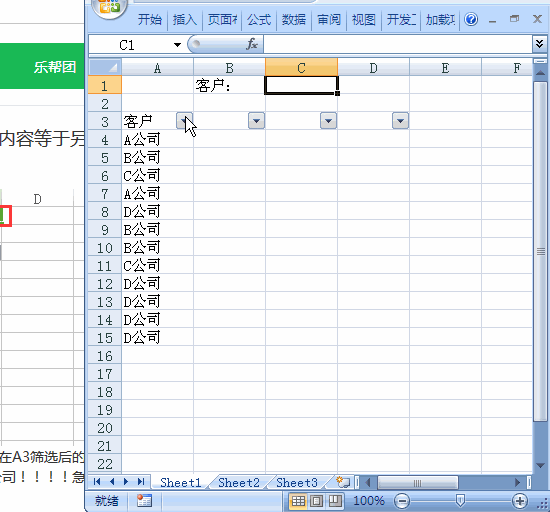The width and height of the screenshot is (550, 512).
Task: Click cell A6 containing C公司
Action: (x=157, y=175)
